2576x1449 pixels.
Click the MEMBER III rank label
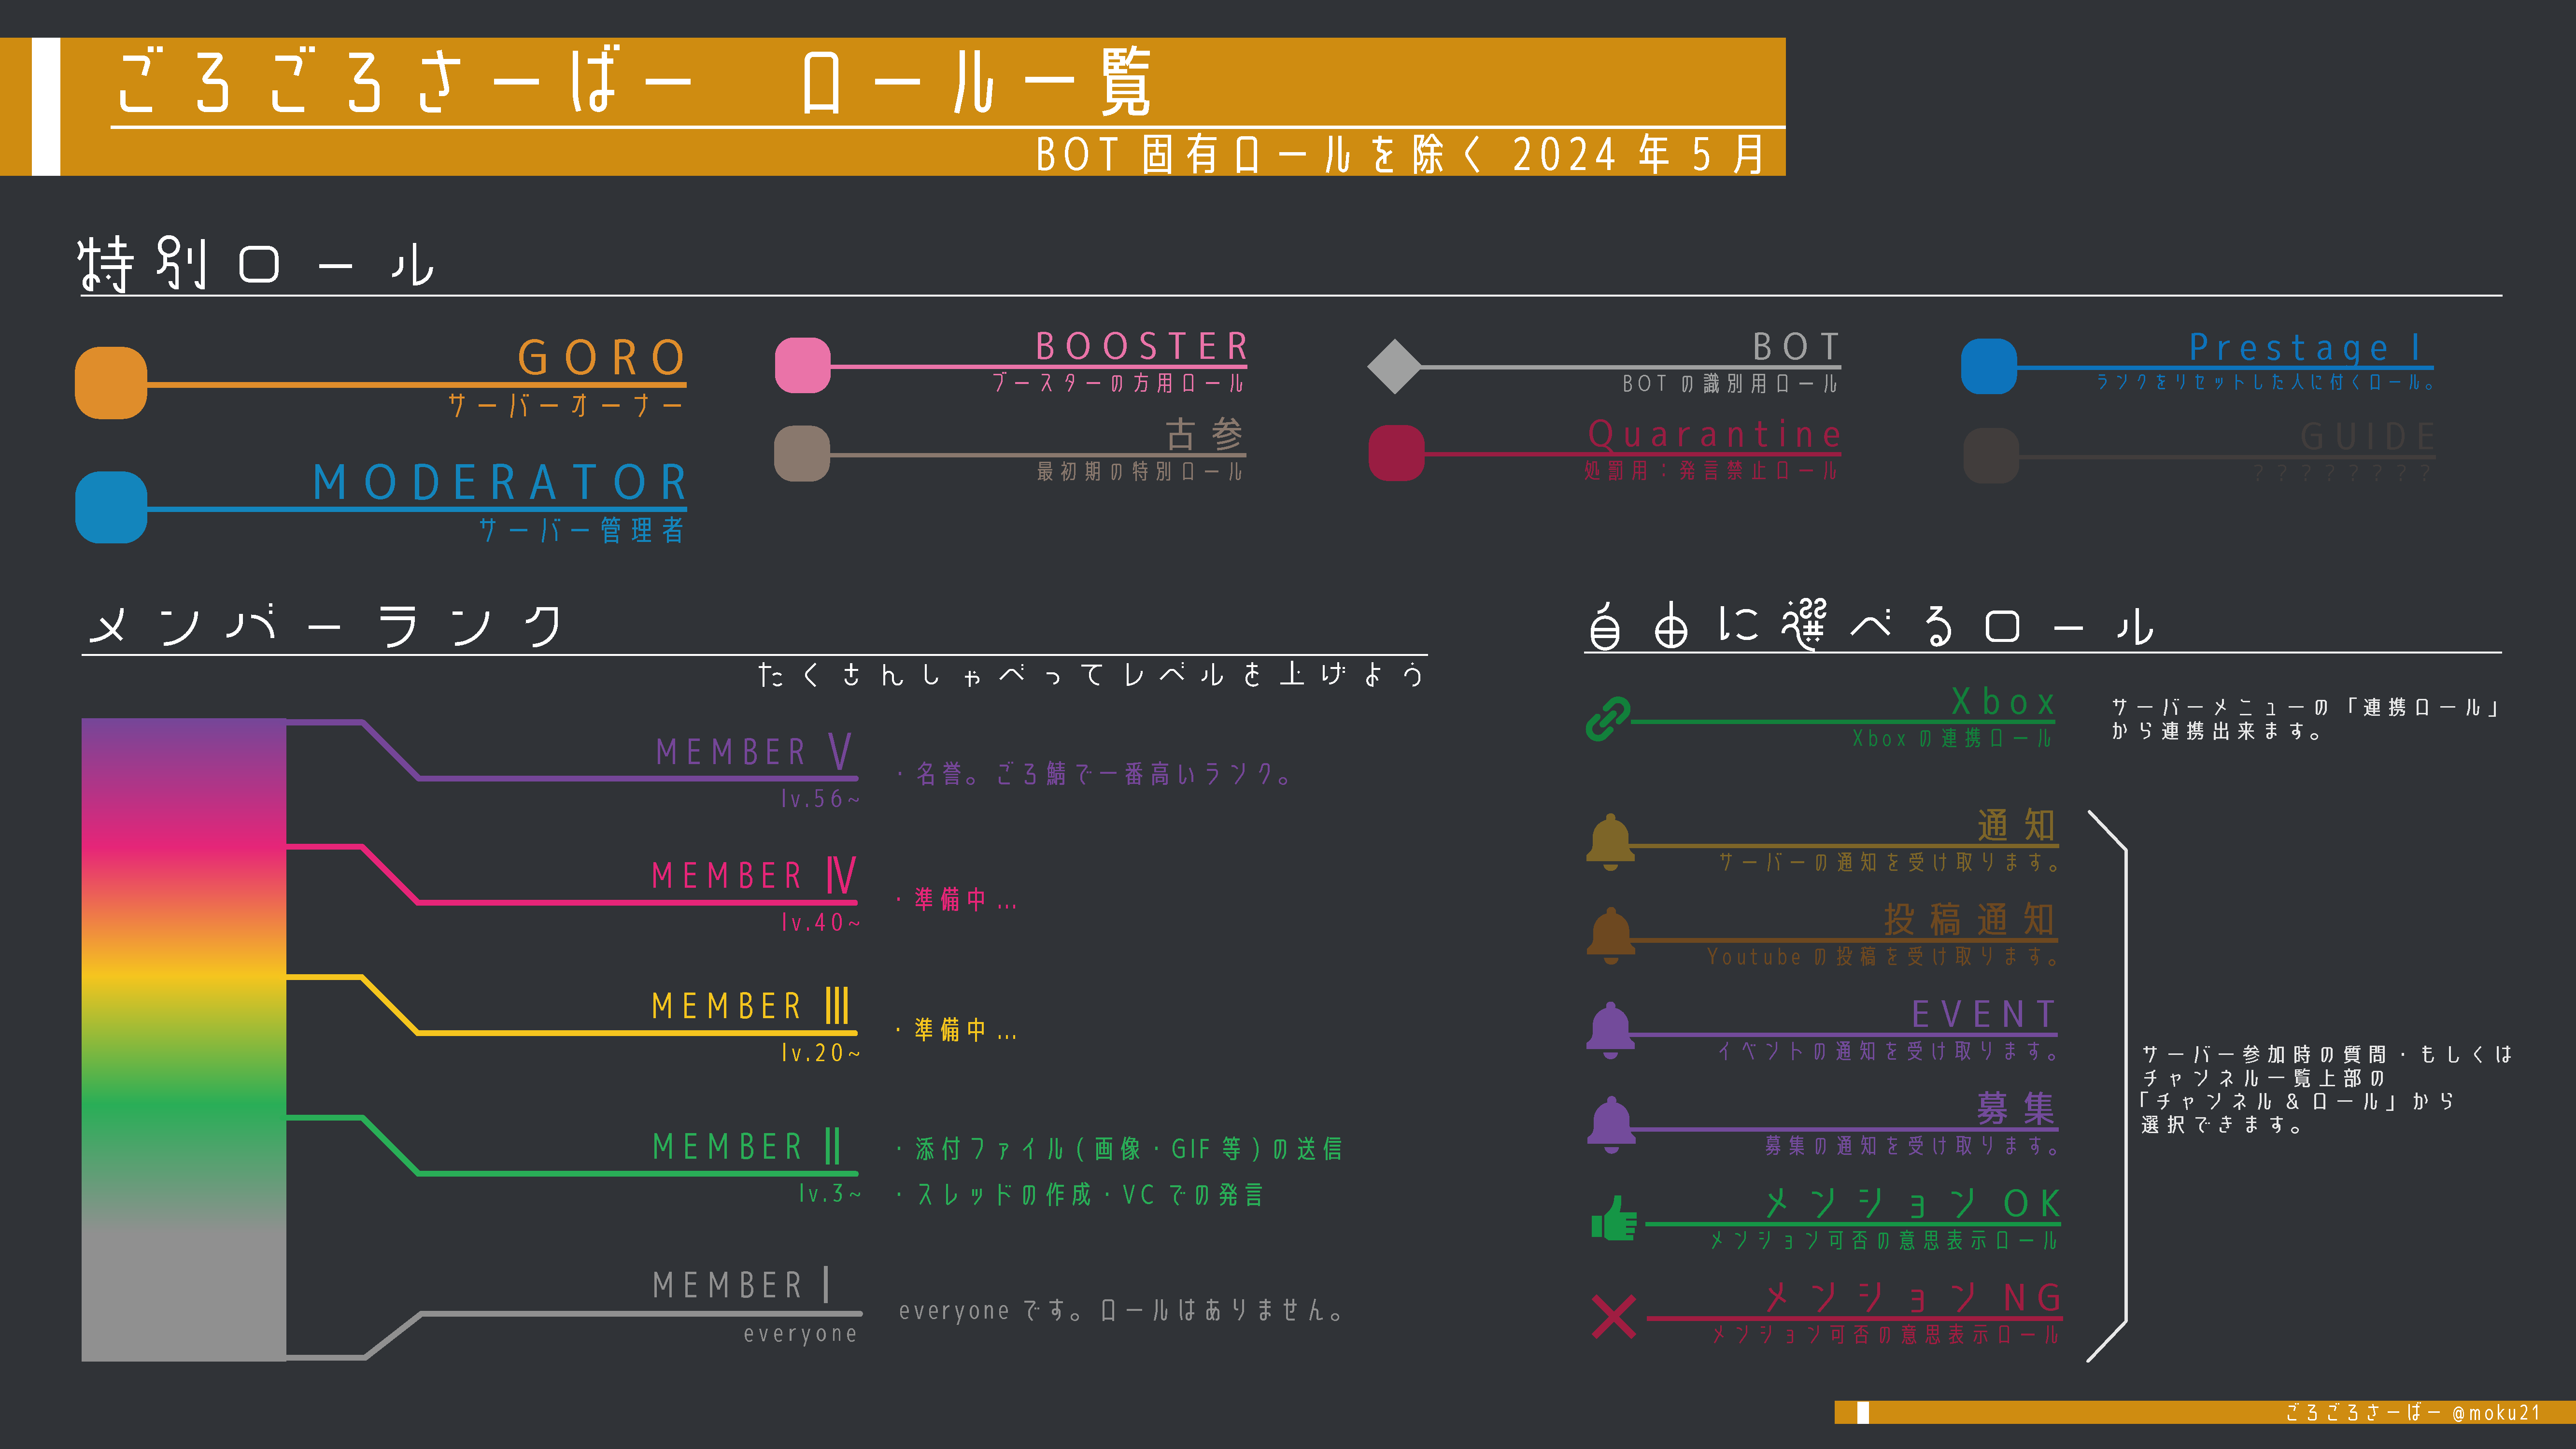[x=751, y=1006]
